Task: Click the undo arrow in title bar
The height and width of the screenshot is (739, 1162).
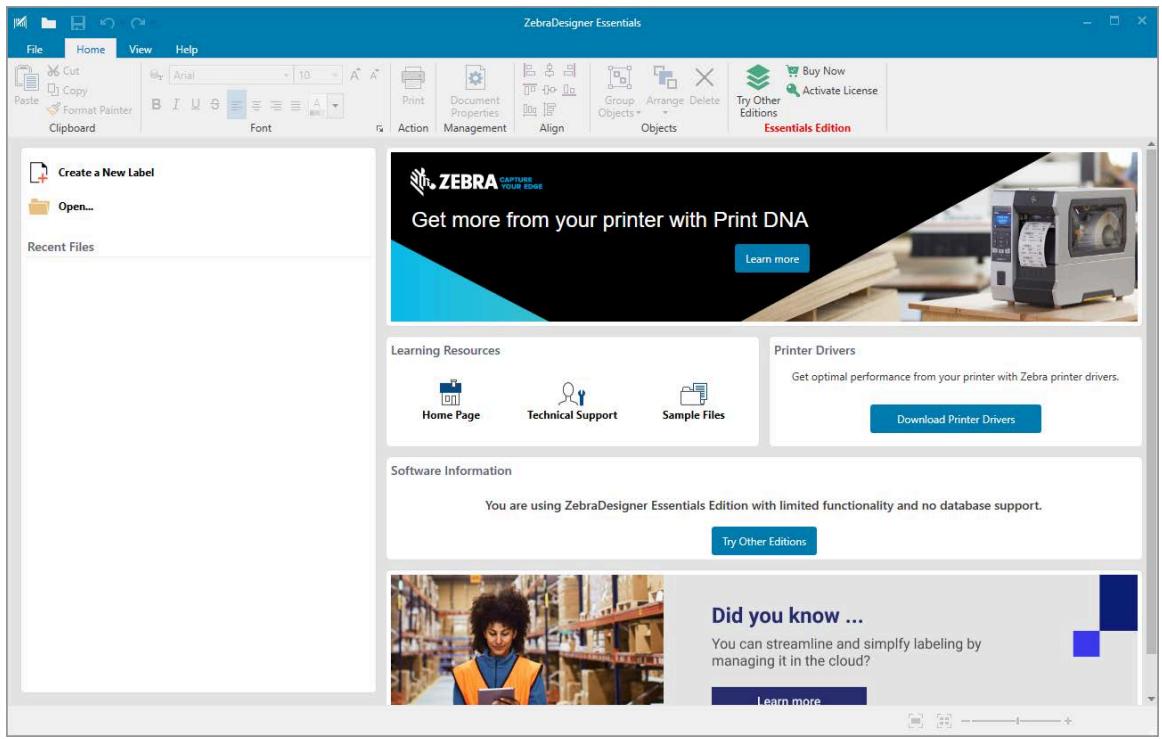Action: [x=107, y=23]
